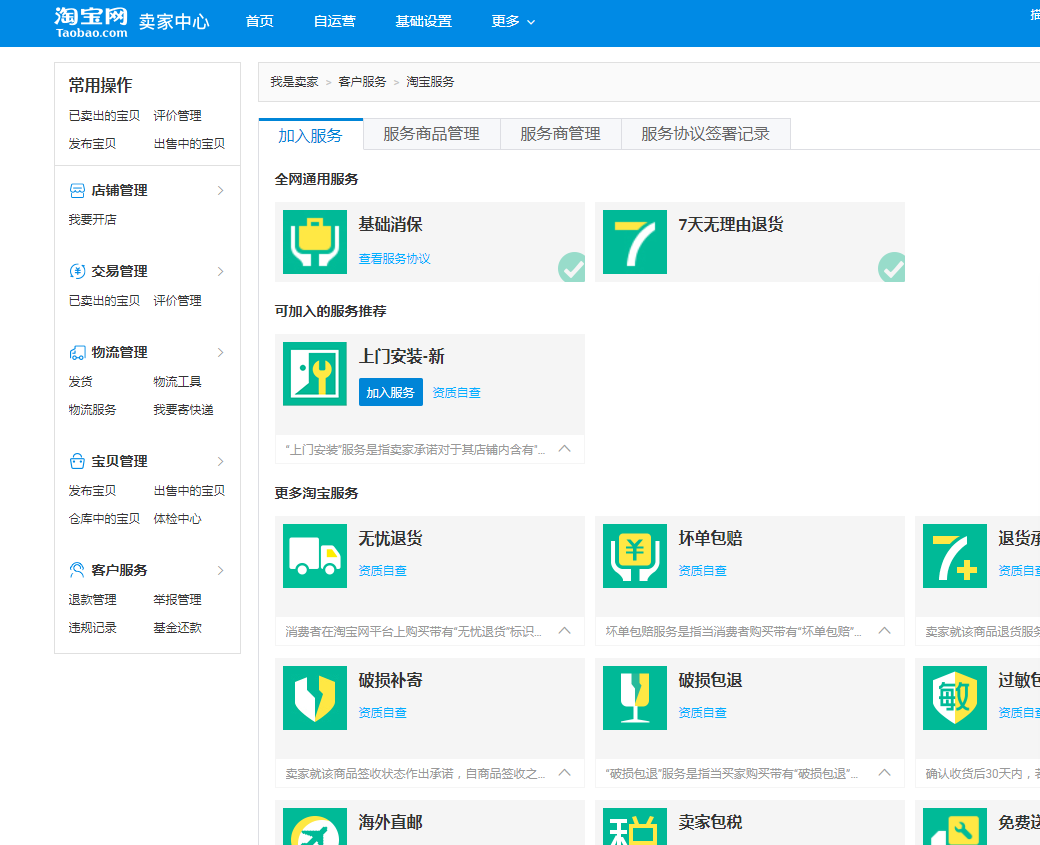Open 举报管理 under 客户服务

pos(177,600)
